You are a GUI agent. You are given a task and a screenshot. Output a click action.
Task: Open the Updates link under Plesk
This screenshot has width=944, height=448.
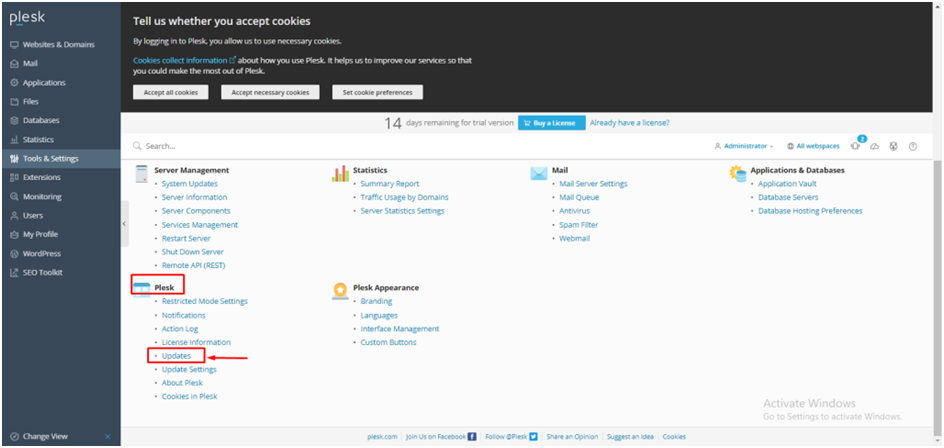pos(176,356)
